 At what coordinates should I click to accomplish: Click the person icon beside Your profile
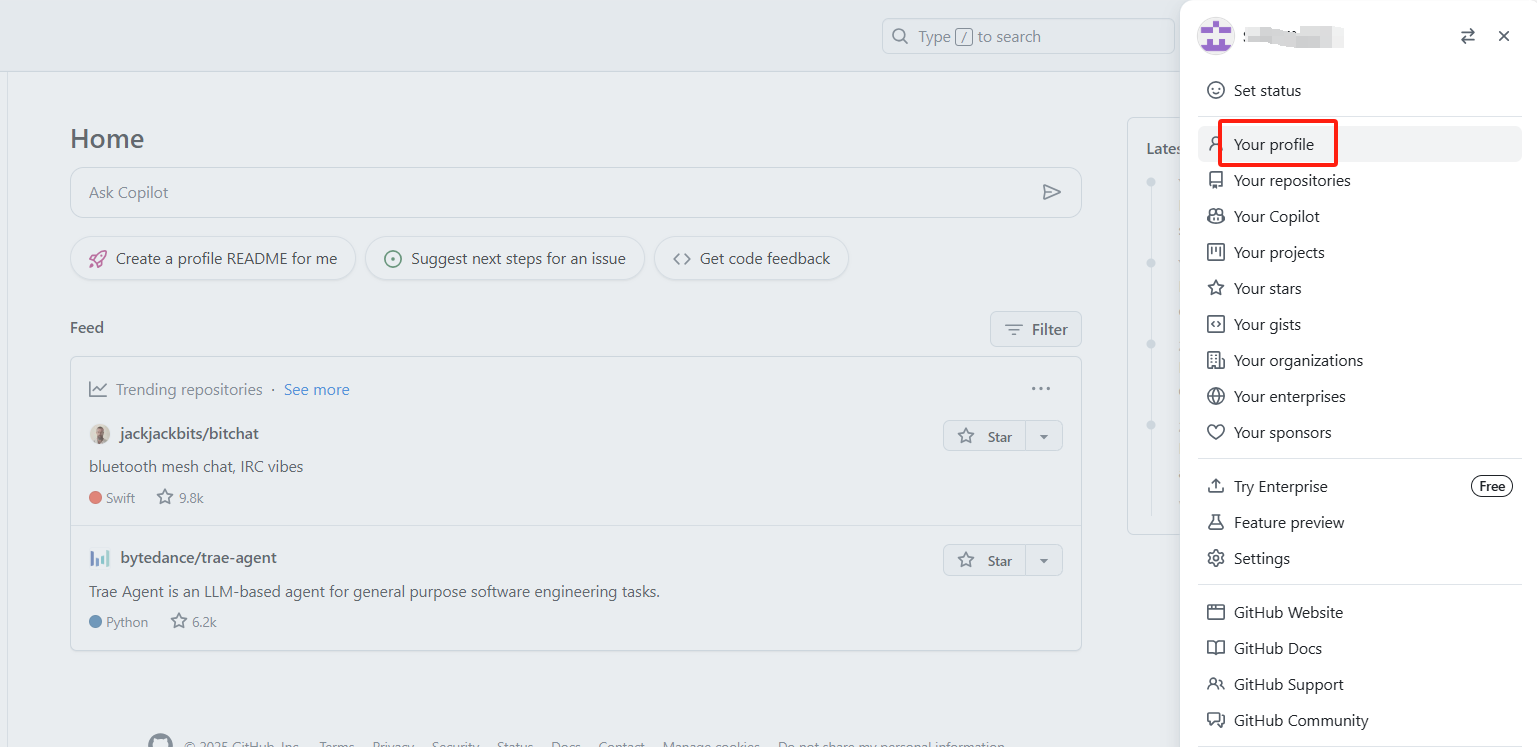pos(1216,144)
